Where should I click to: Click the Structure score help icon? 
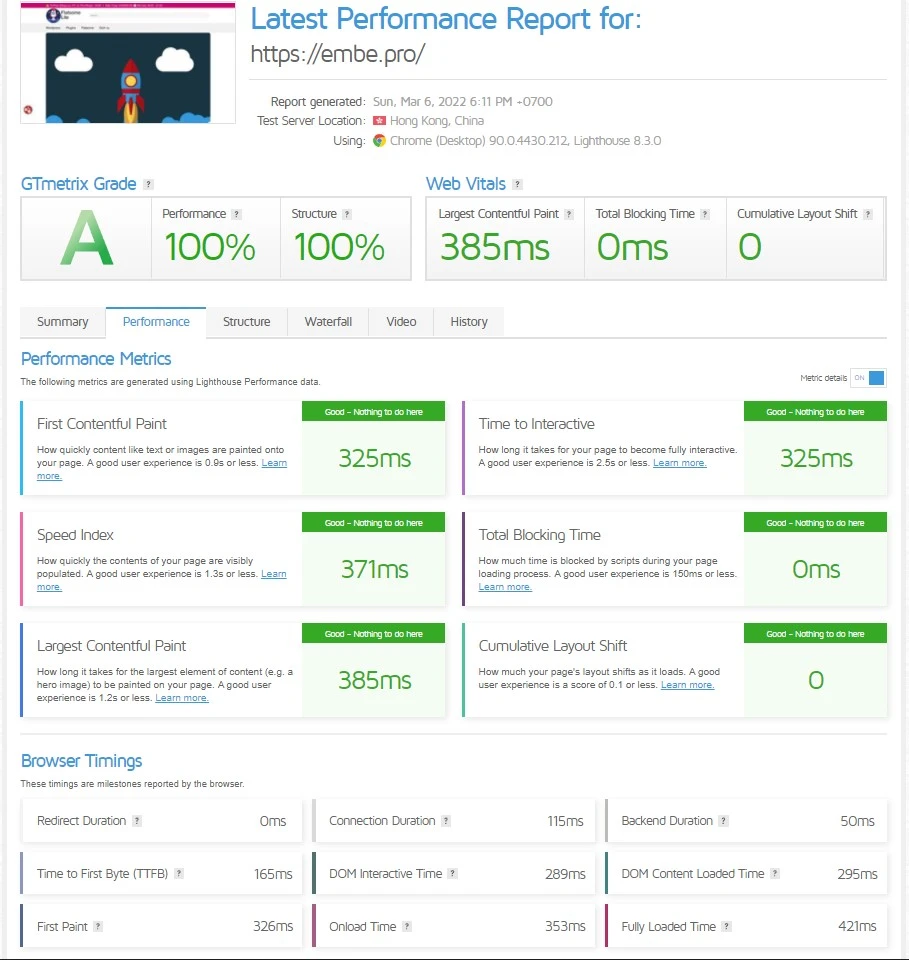[347, 214]
